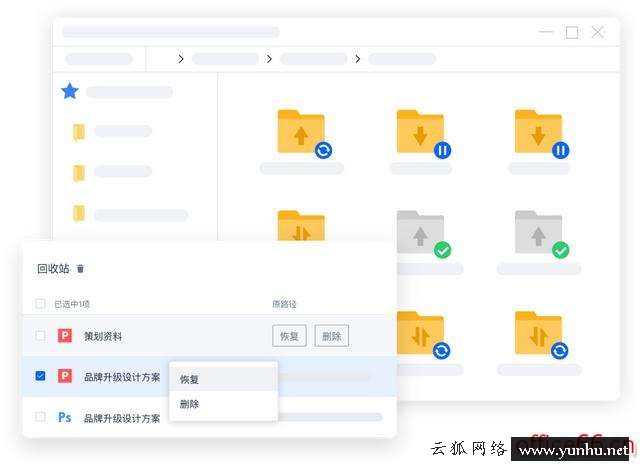Open the upload folder with sync badge
This screenshot has width=640, height=468.
[x=304, y=134]
